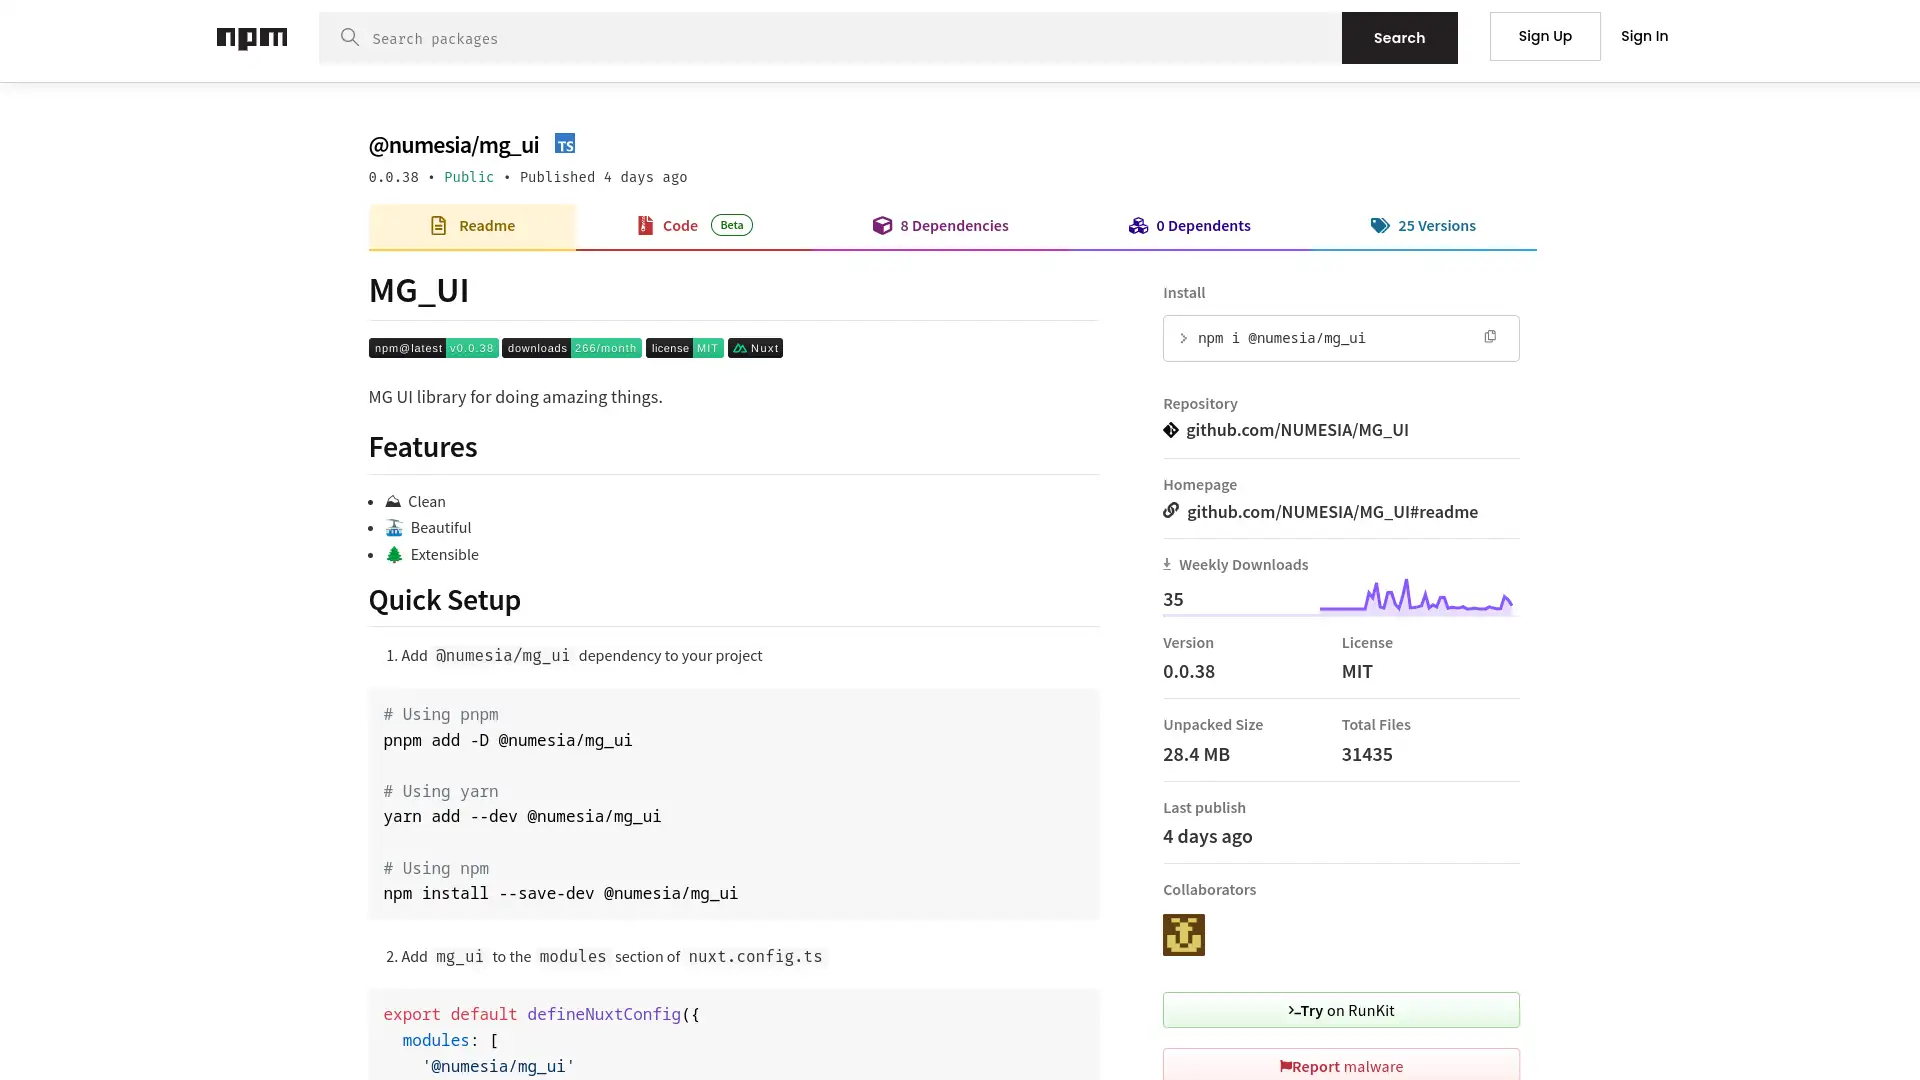Click the 'npm install --save-dev' command line
The image size is (1920, 1080).
(x=560, y=893)
